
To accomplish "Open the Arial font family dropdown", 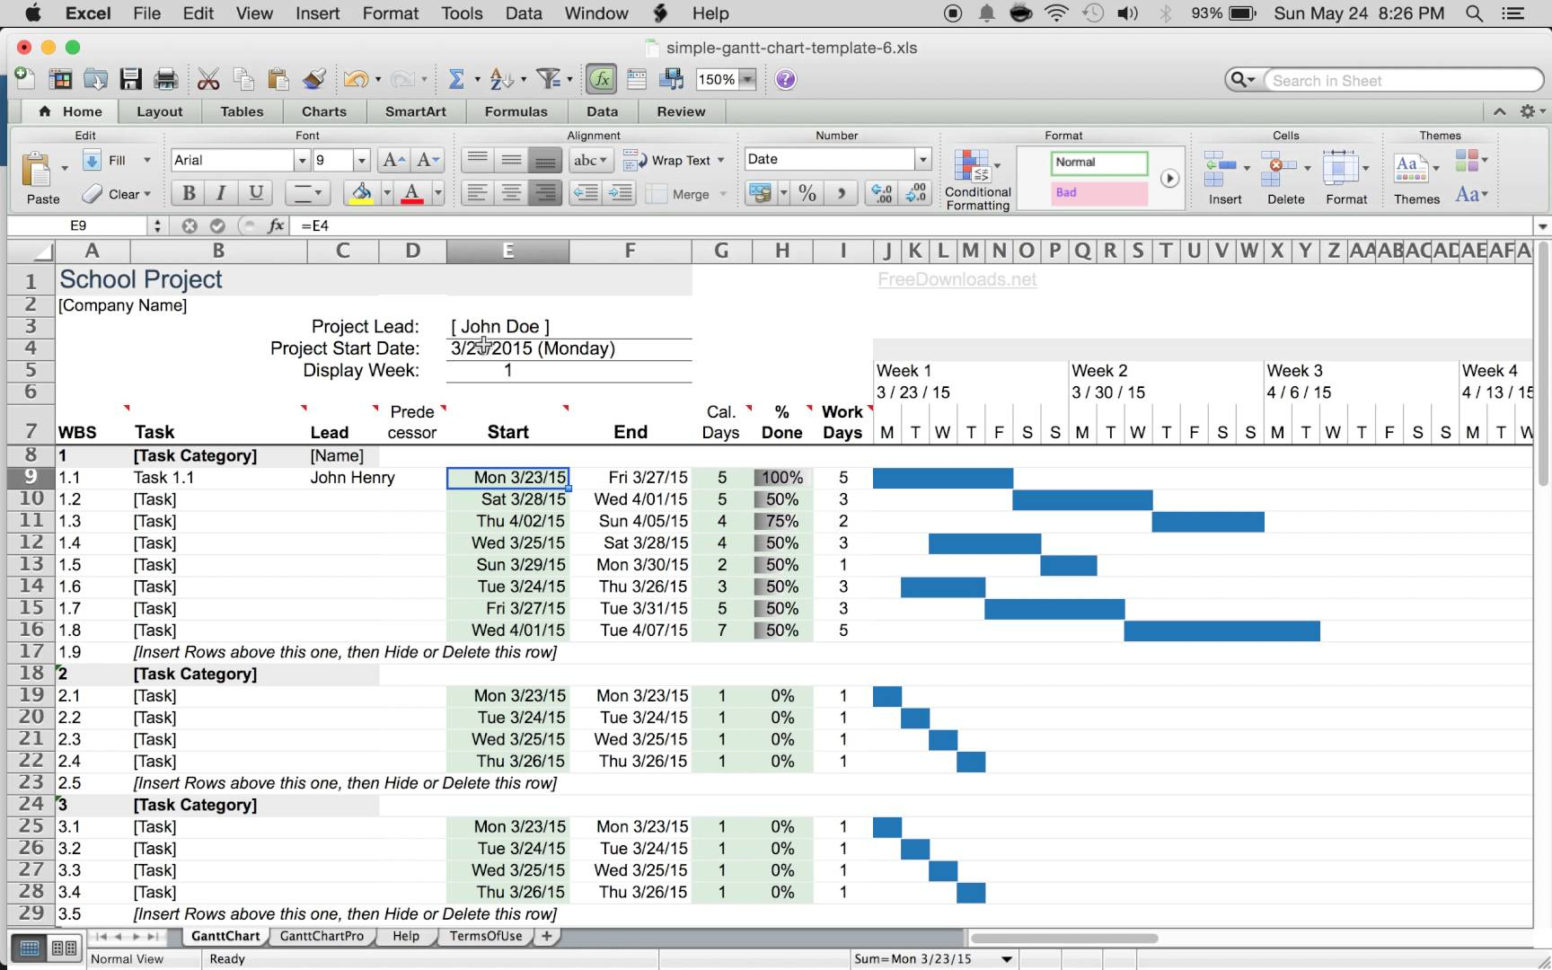I will pyautogui.click(x=304, y=159).
